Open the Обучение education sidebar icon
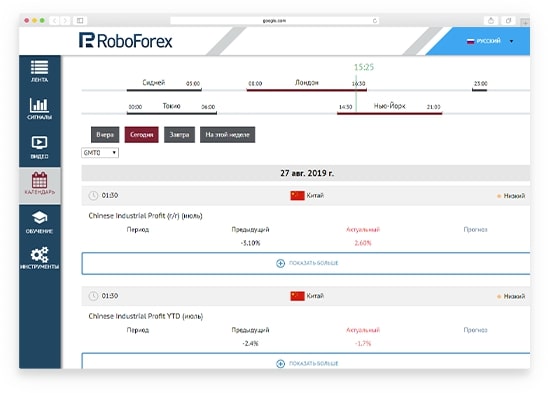 click(39, 222)
